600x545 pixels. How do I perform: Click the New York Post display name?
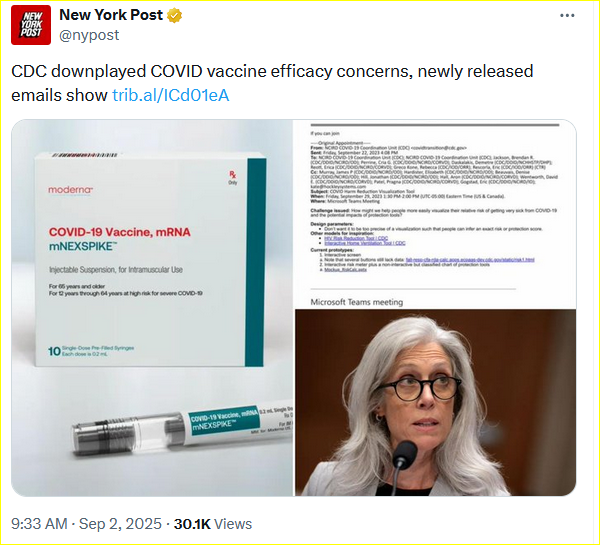pos(111,15)
